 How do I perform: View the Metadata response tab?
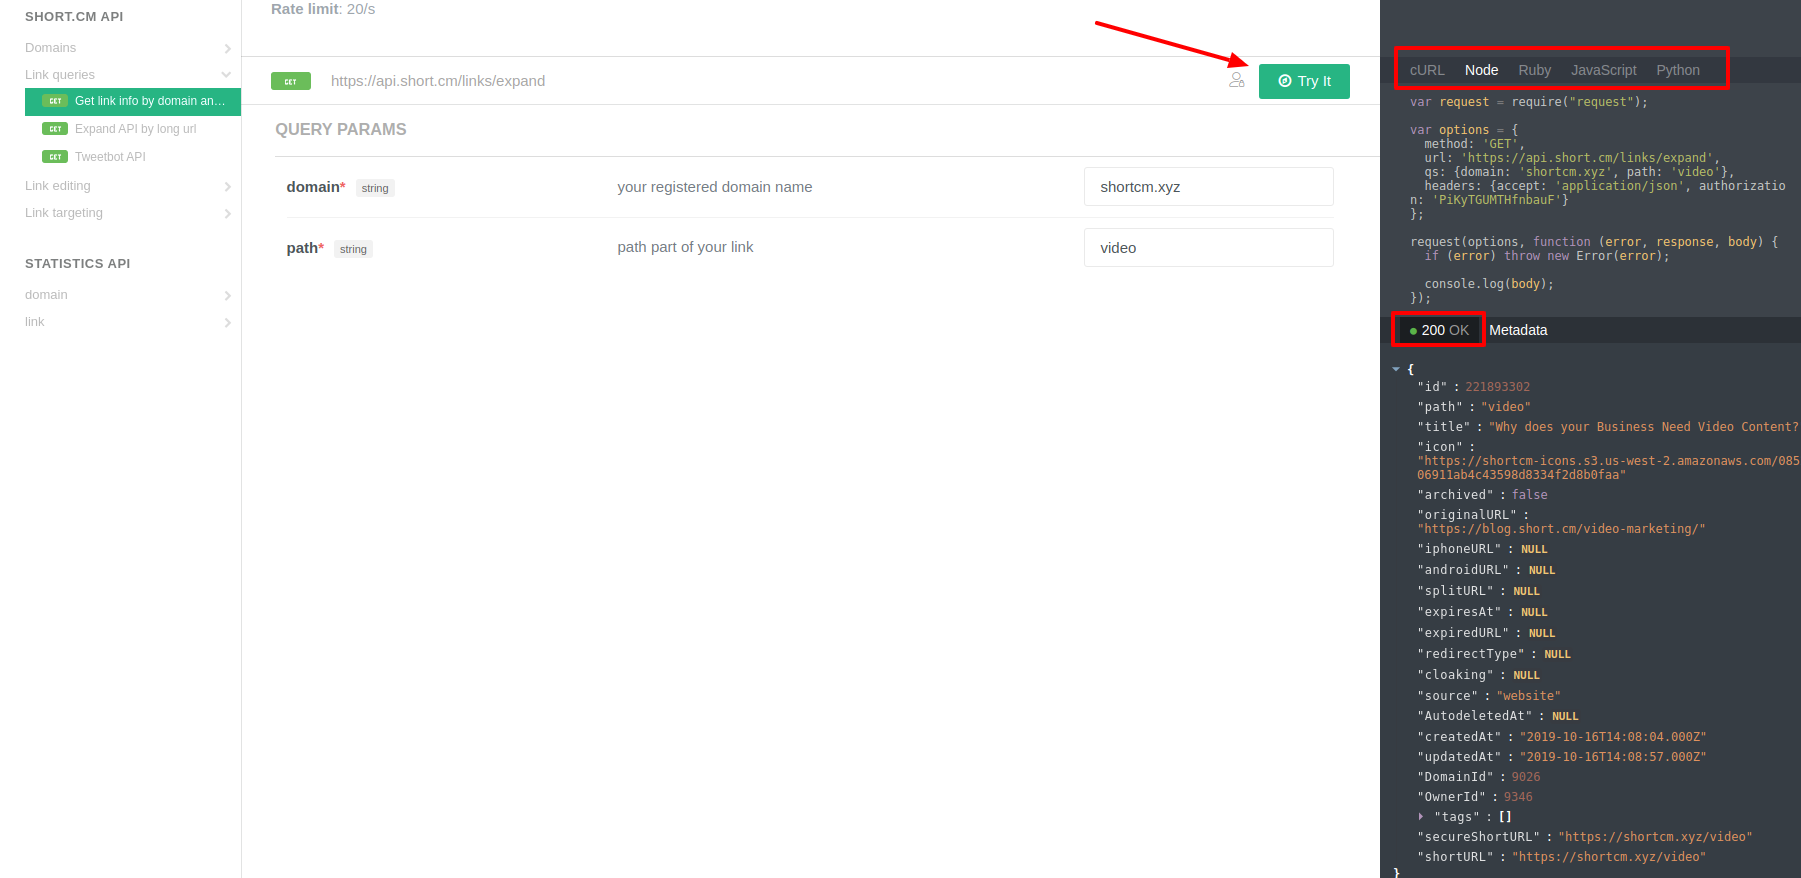pos(1518,330)
